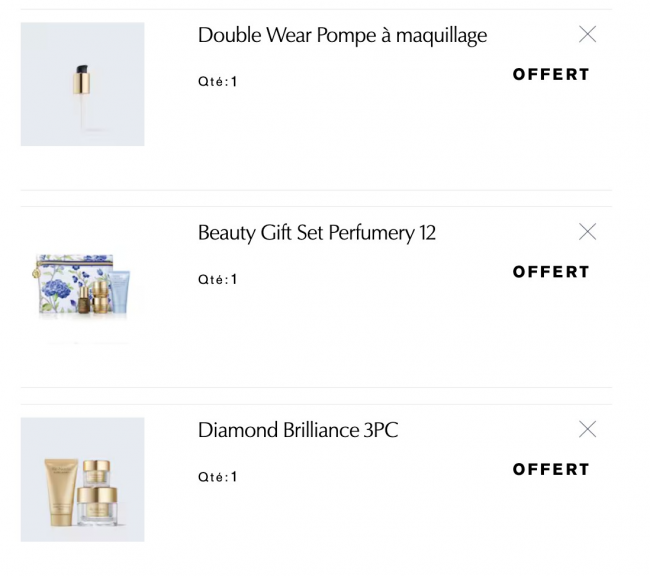650x576 pixels.
Task: Select quantity label under Diamond Brilliance 3PC
Action: pyautogui.click(x=217, y=478)
